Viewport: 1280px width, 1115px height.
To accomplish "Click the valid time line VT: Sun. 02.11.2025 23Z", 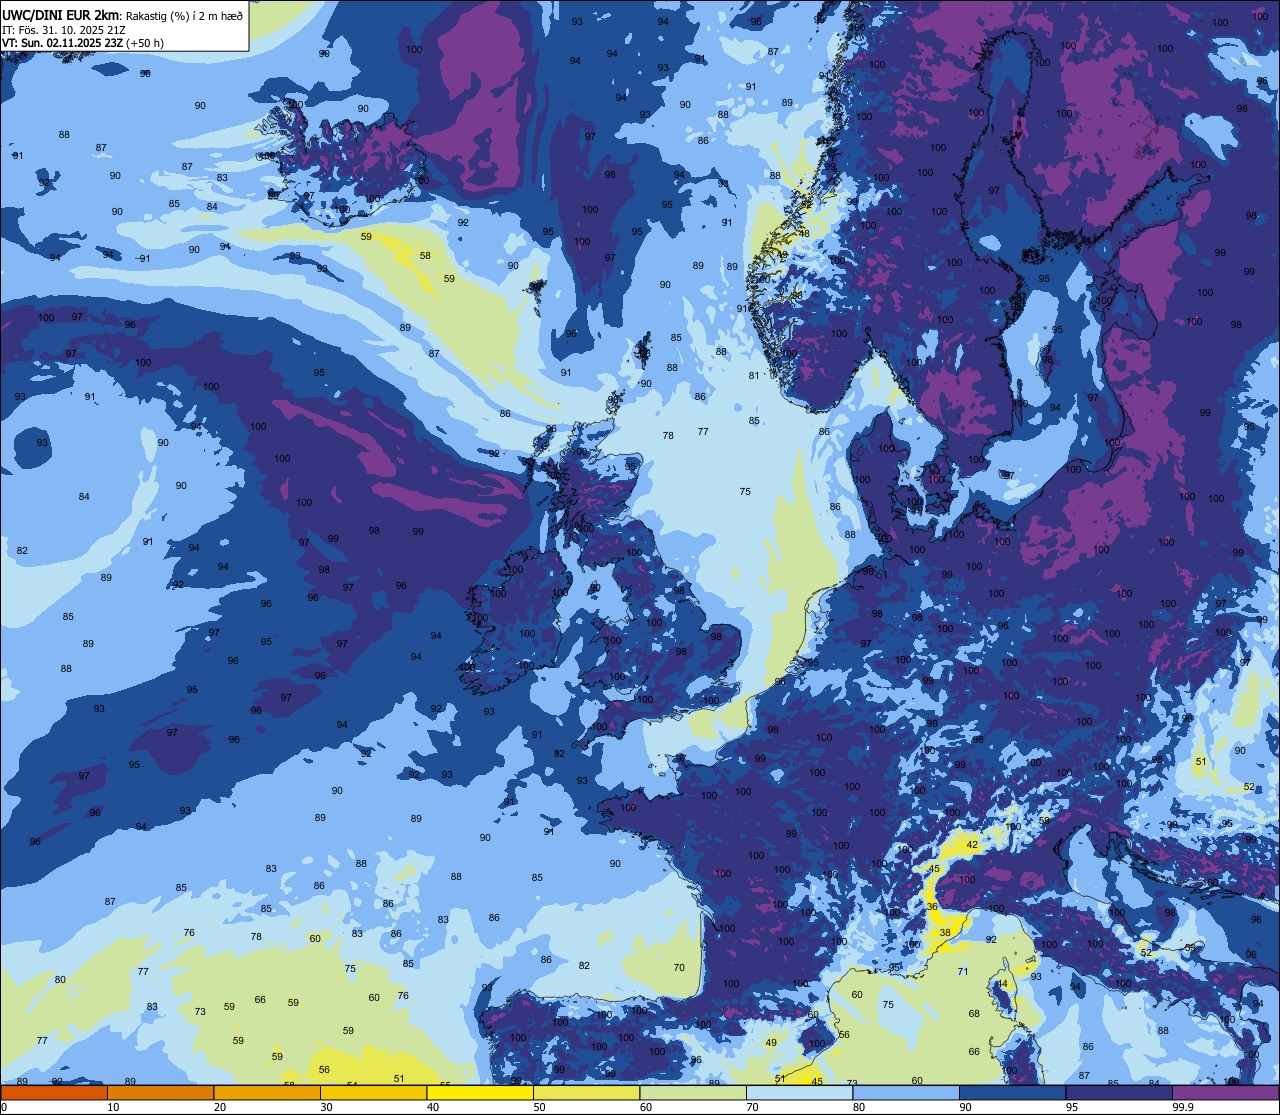I will [62, 43].
